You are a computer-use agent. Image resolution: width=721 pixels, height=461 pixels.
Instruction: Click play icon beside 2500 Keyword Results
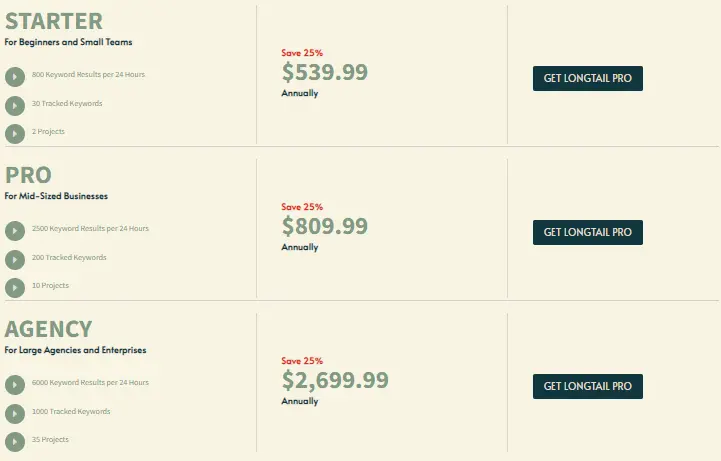[15, 231]
